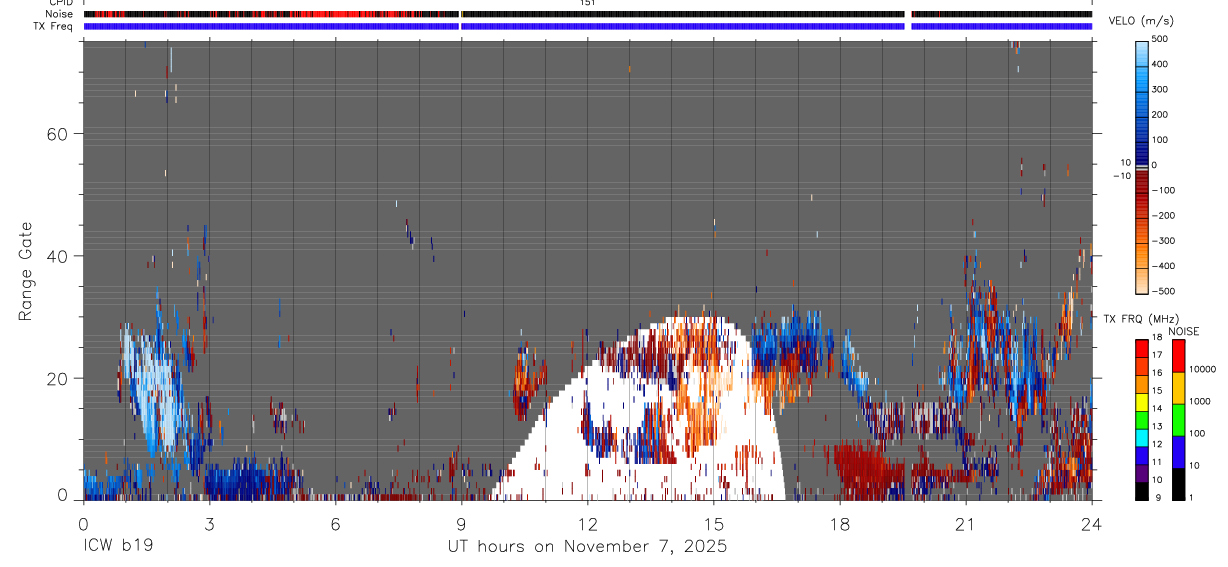Click the NOISE legend title
This screenshot has width=1228, height=567.
coord(1184,331)
